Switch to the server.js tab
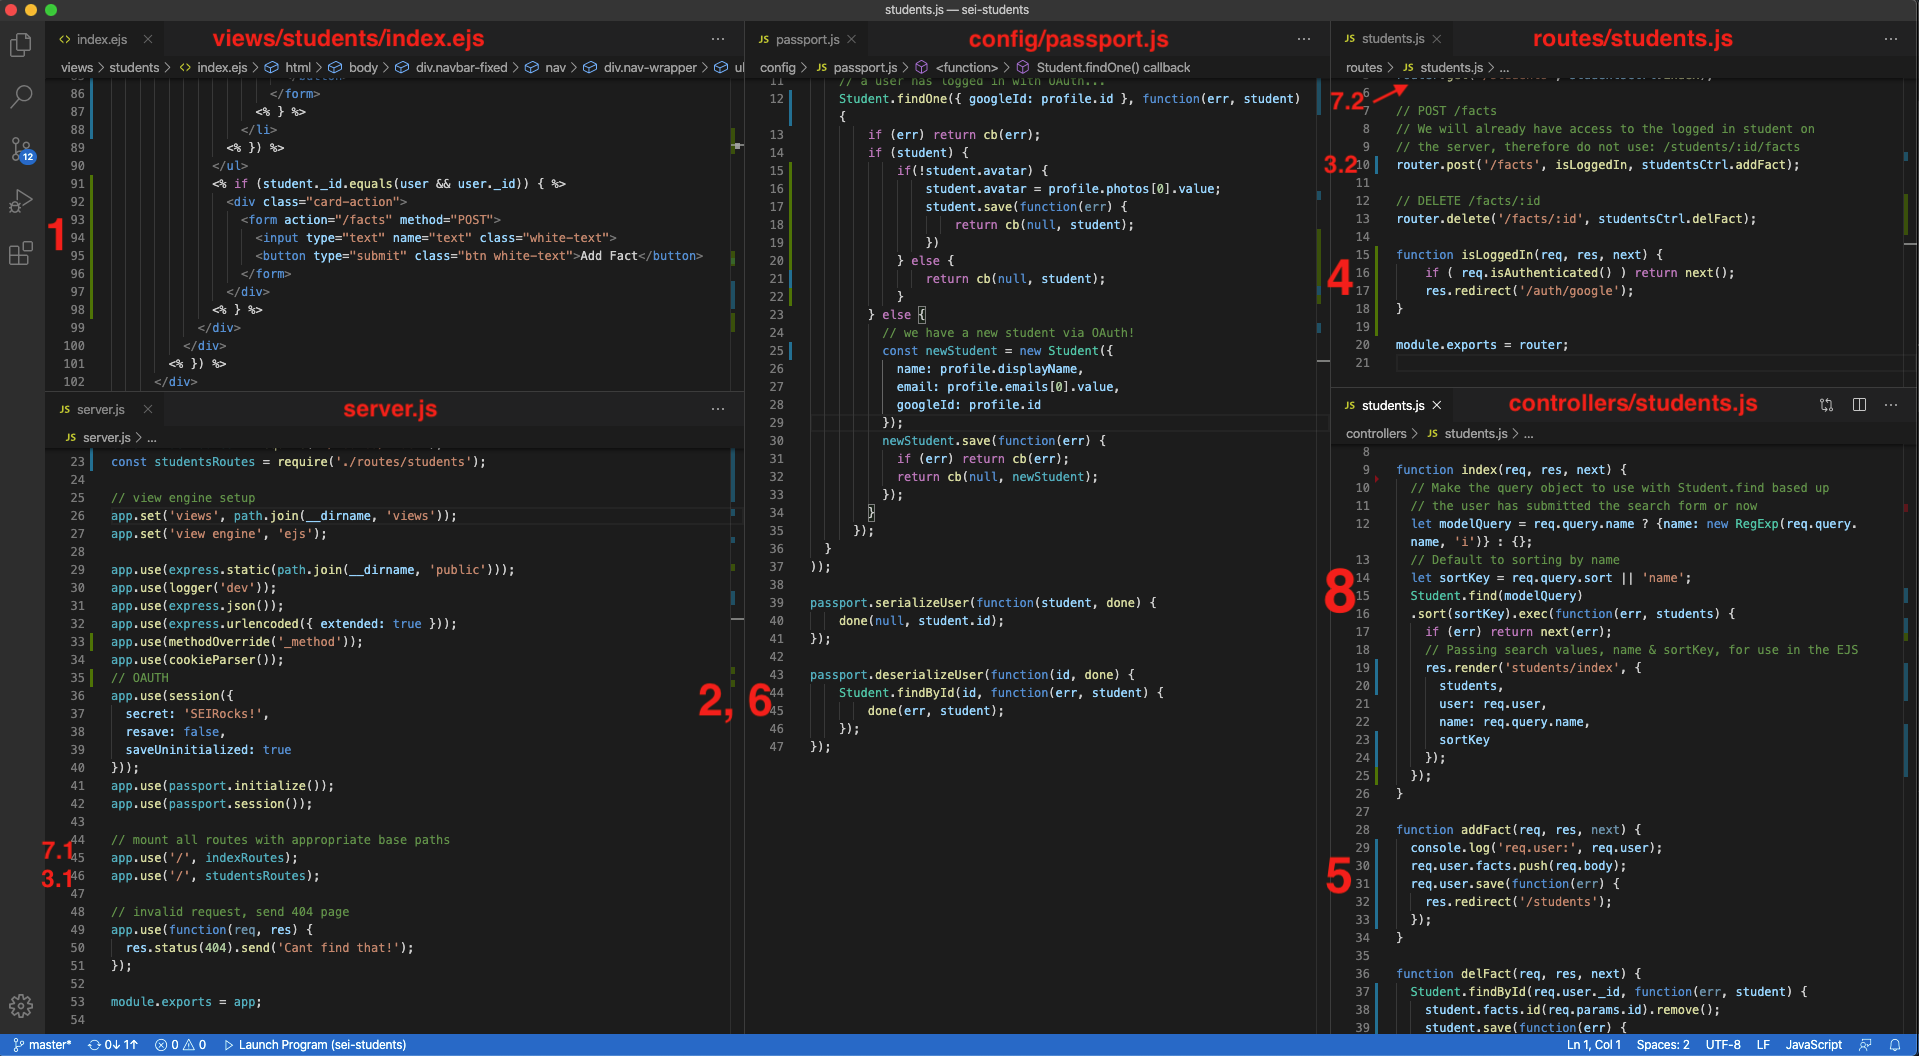 pyautogui.click(x=100, y=410)
